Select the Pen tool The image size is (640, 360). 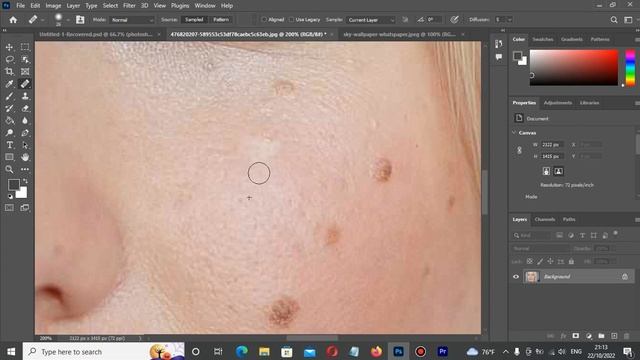[x=25, y=133]
